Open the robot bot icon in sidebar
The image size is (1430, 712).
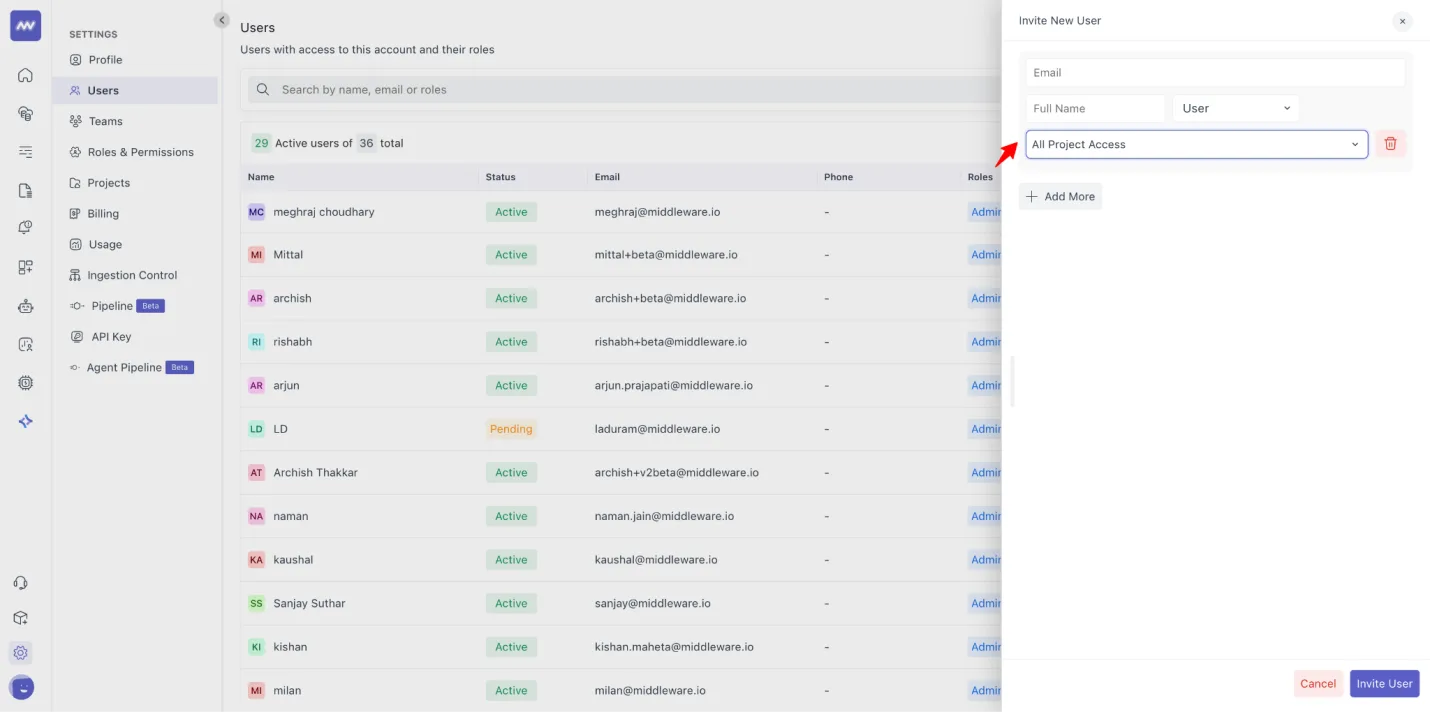click(x=25, y=306)
